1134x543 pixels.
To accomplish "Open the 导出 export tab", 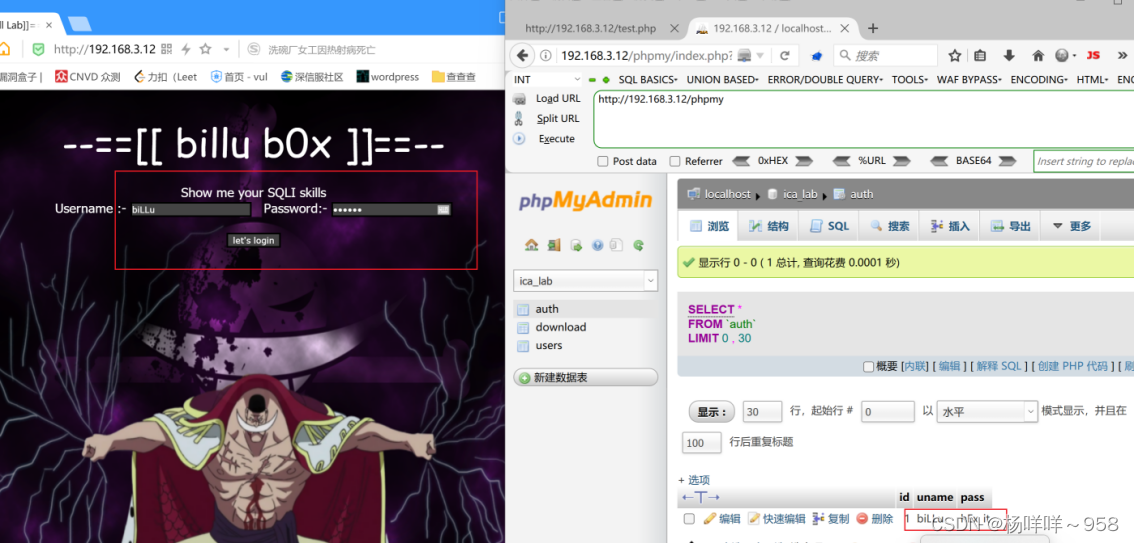I will tap(1010, 226).
